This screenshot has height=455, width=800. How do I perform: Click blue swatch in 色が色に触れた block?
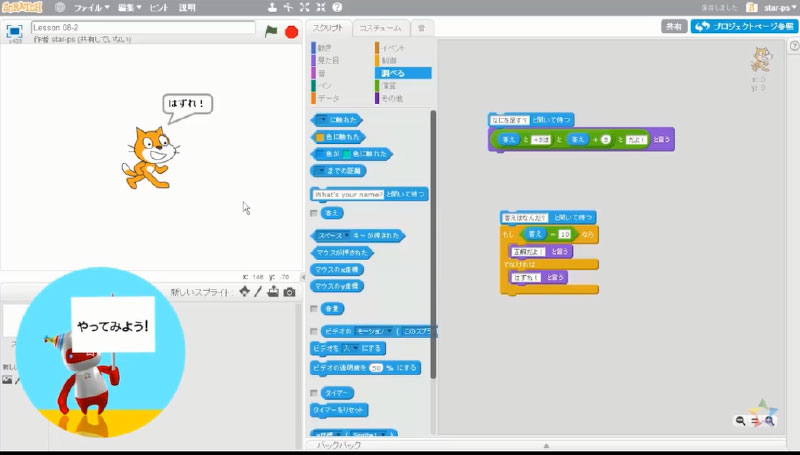click(319, 154)
